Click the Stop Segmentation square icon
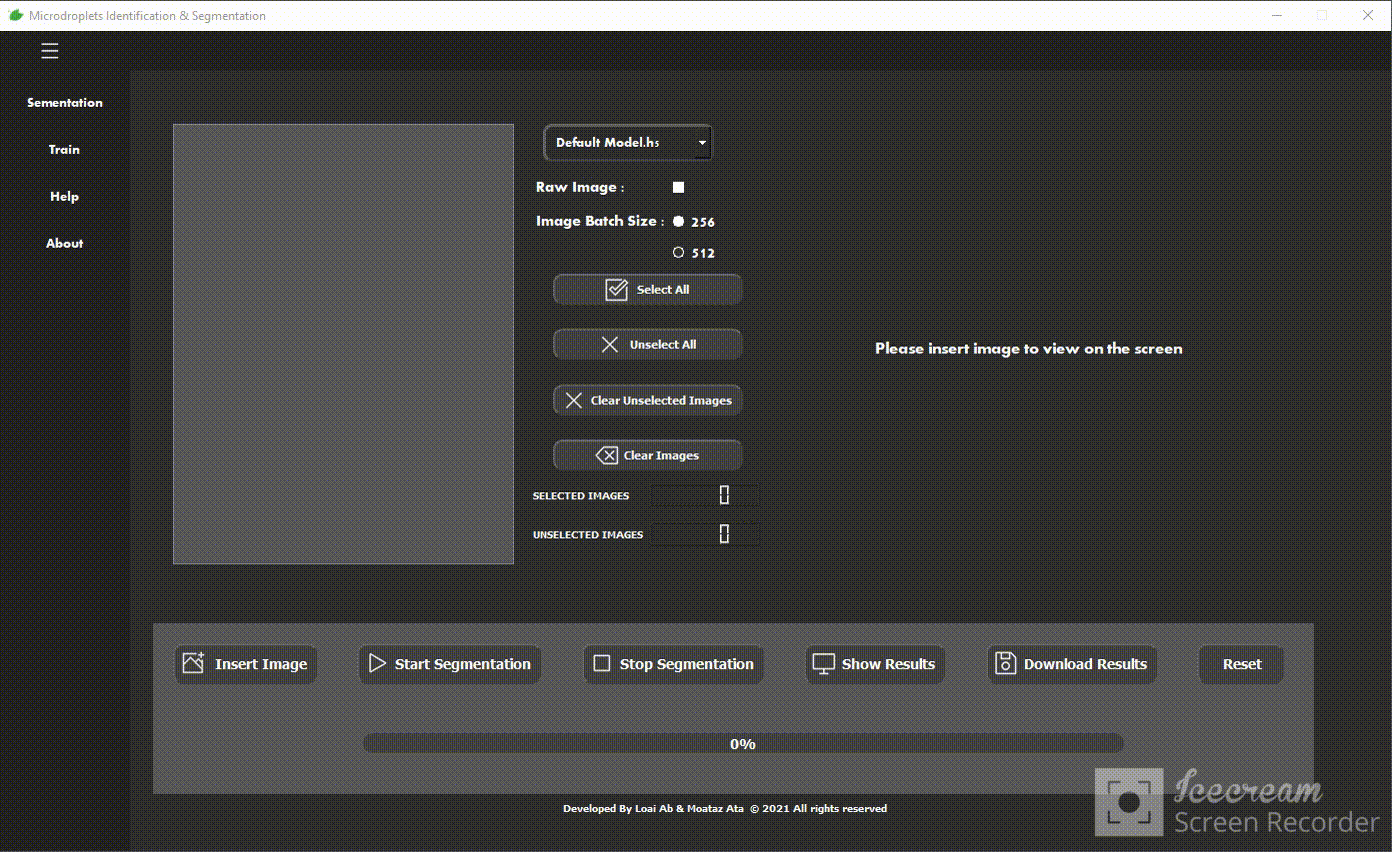This screenshot has height=852, width=1392. (602, 663)
